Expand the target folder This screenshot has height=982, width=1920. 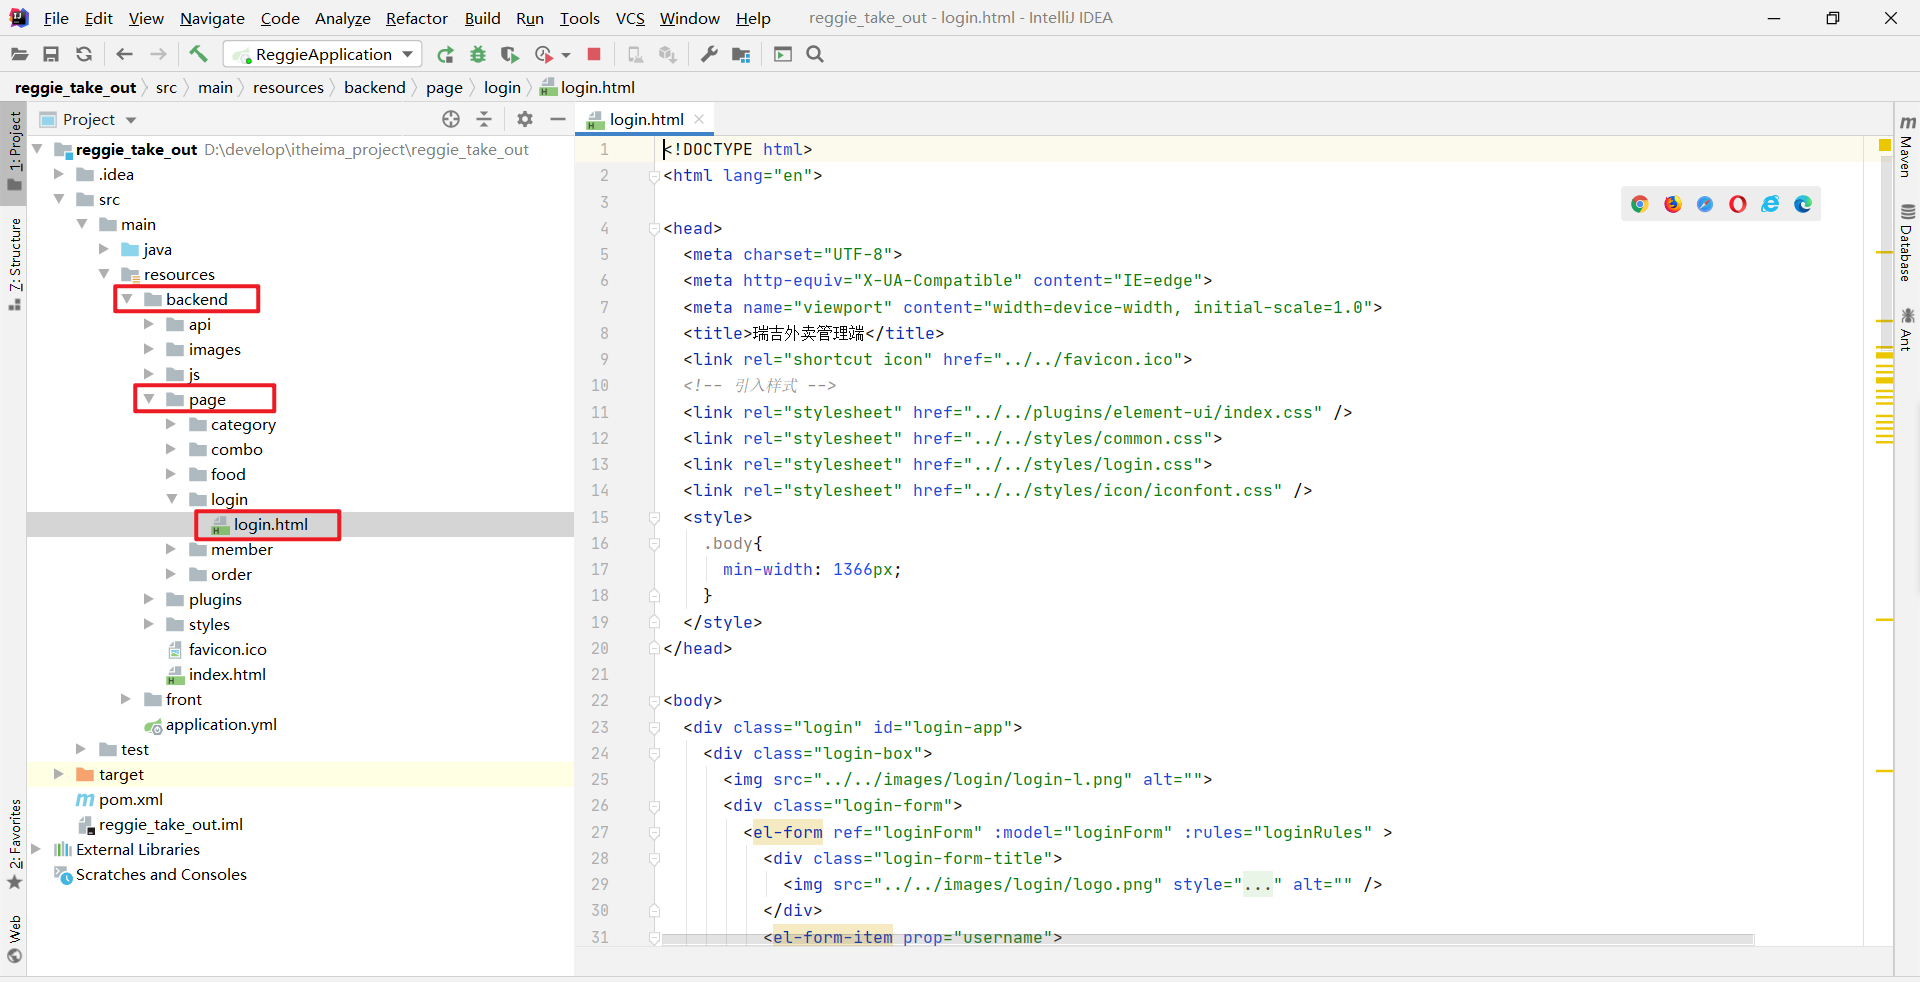click(x=59, y=774)
